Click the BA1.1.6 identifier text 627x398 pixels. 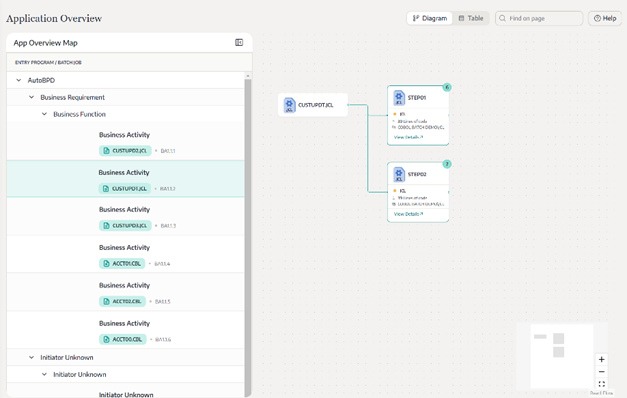163,340
